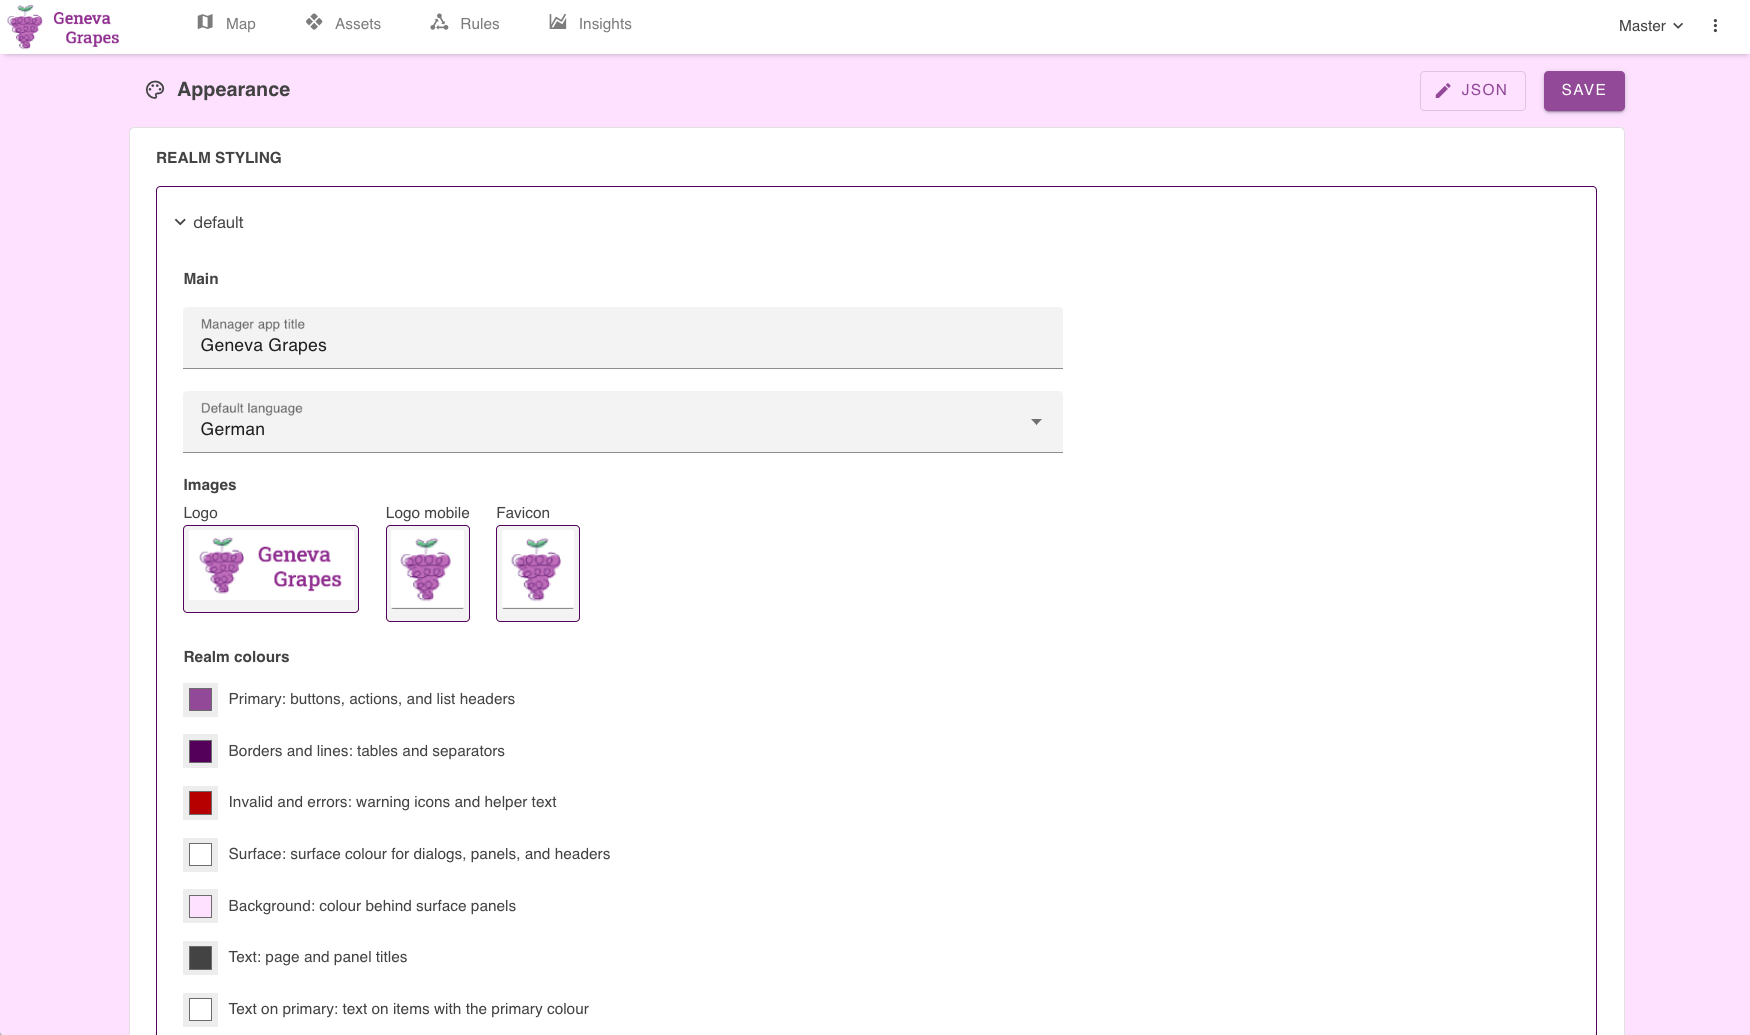The width and height of the screenshot is (1750, 1035).
Task: Click the Rules navigation icon
Action: point(439,22)
